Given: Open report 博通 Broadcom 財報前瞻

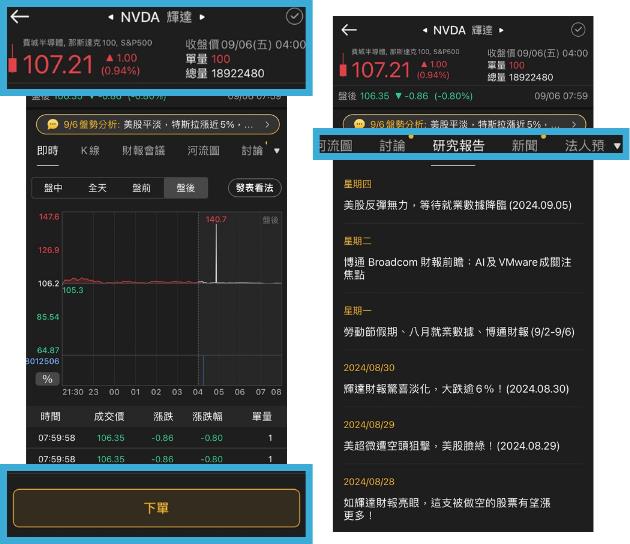Looking at the screenshot, I should (x=457, y=268).
